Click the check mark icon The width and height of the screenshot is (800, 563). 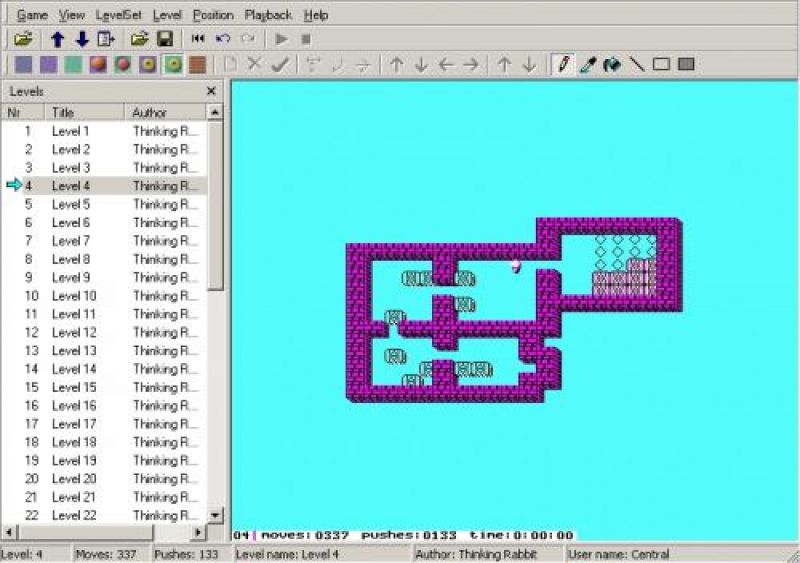(x=280, y=65)
